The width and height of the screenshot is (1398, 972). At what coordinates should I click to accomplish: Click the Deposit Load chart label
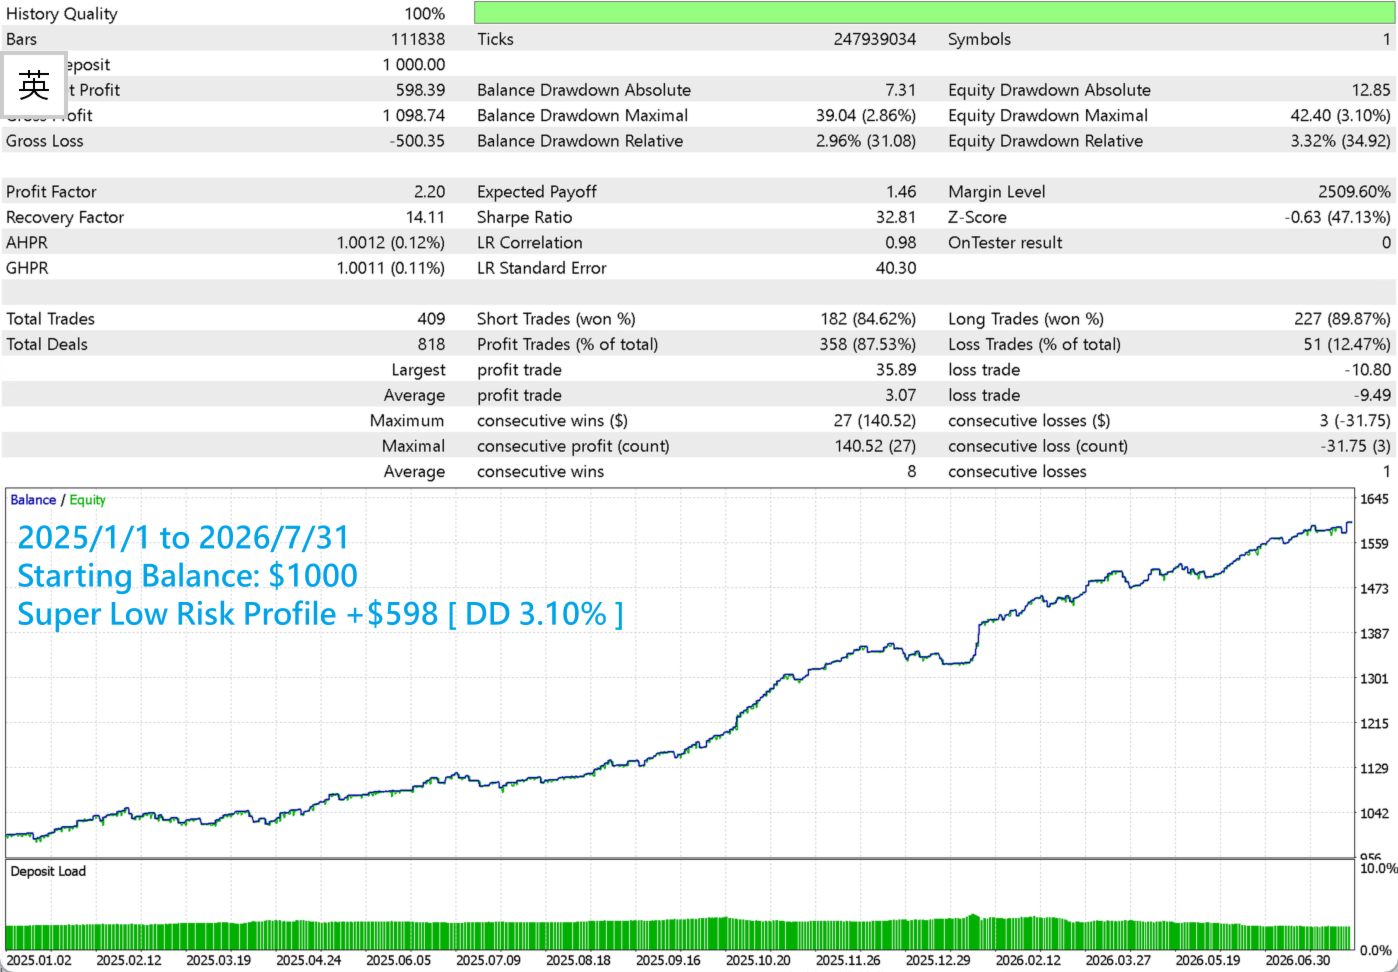[x=48, y=872]
